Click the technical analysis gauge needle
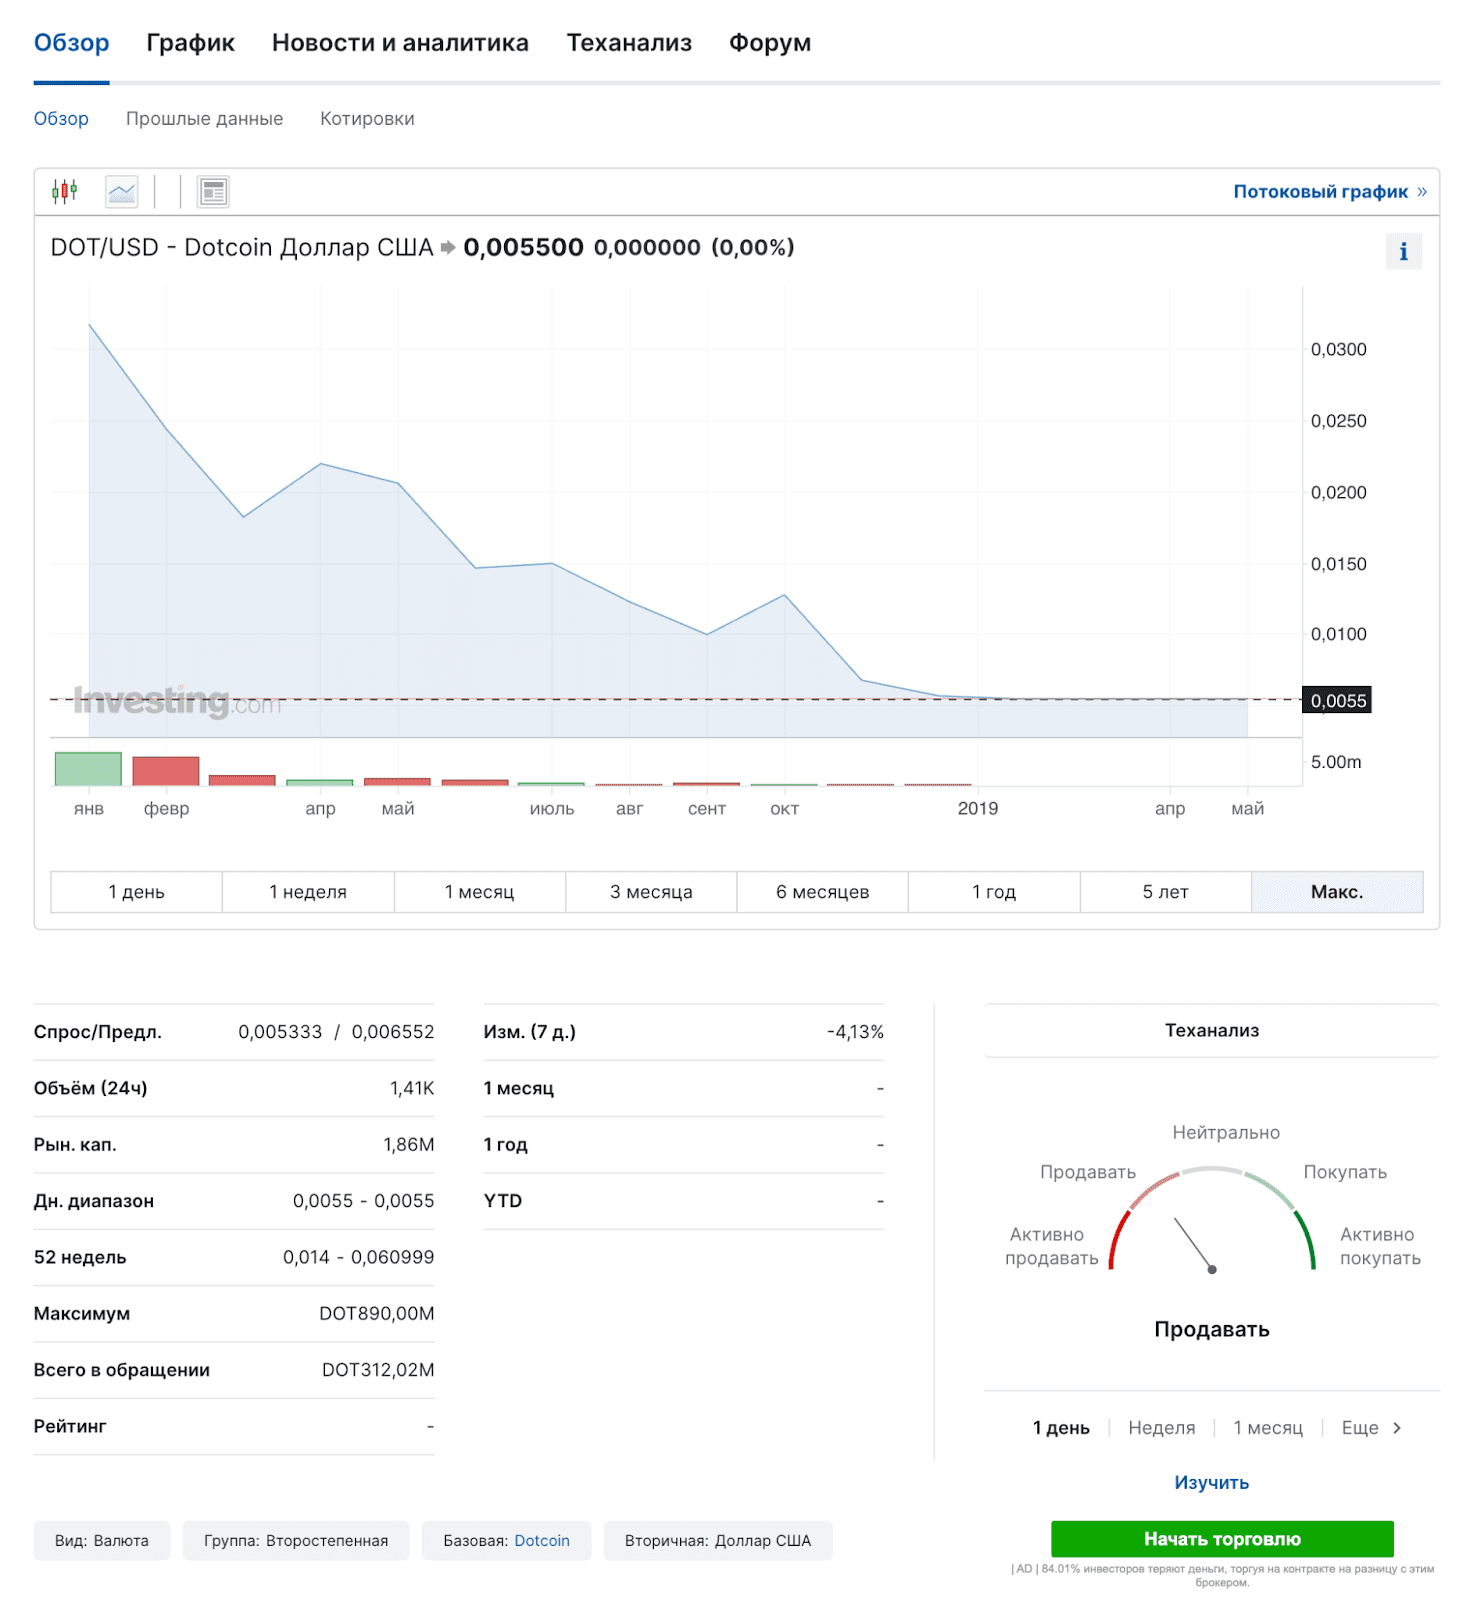 tap(1194, 1245)
